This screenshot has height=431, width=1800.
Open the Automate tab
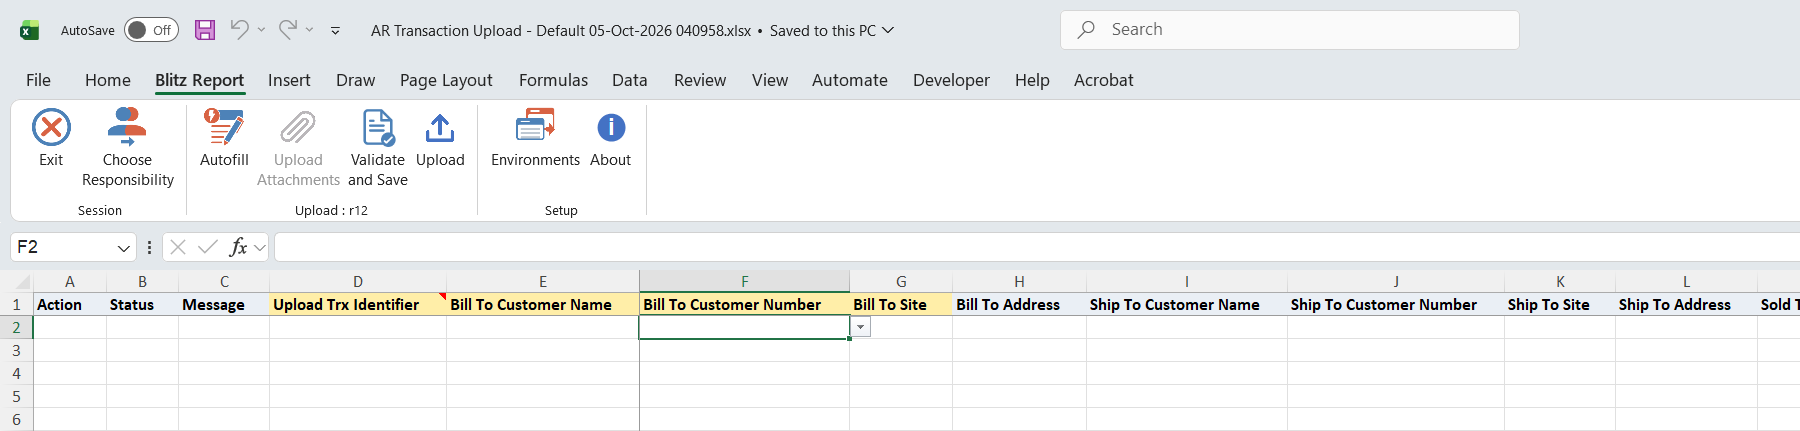(x=850, y=80)
